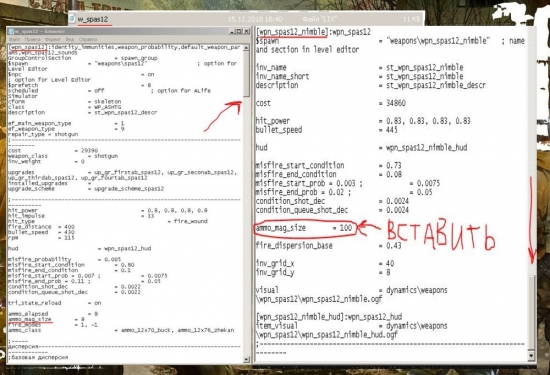The image size is (550, 375).
Task: Open the Формат menu
Action: tap(53, 39)
